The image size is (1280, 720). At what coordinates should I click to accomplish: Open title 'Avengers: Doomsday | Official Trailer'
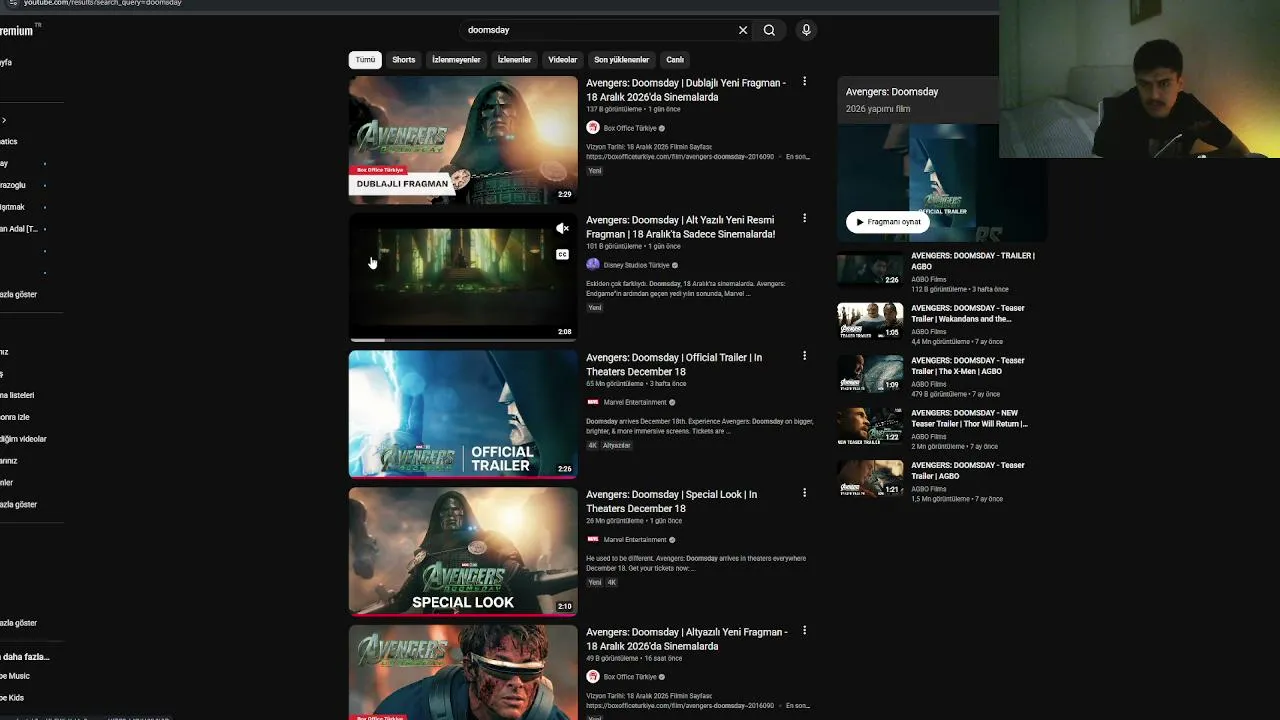click(674, 364)
